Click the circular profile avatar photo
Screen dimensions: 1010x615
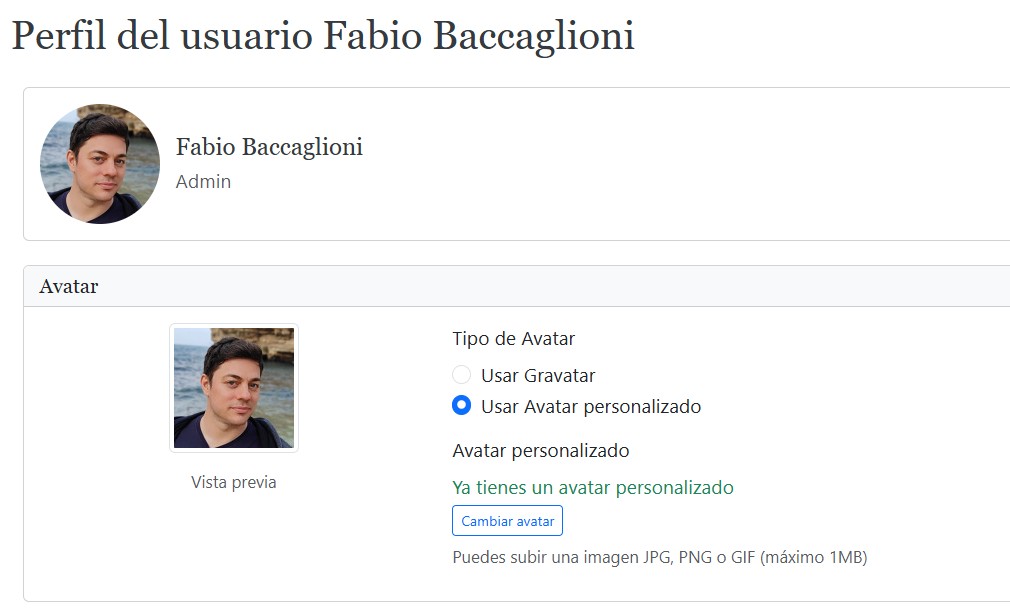(100, 164)
